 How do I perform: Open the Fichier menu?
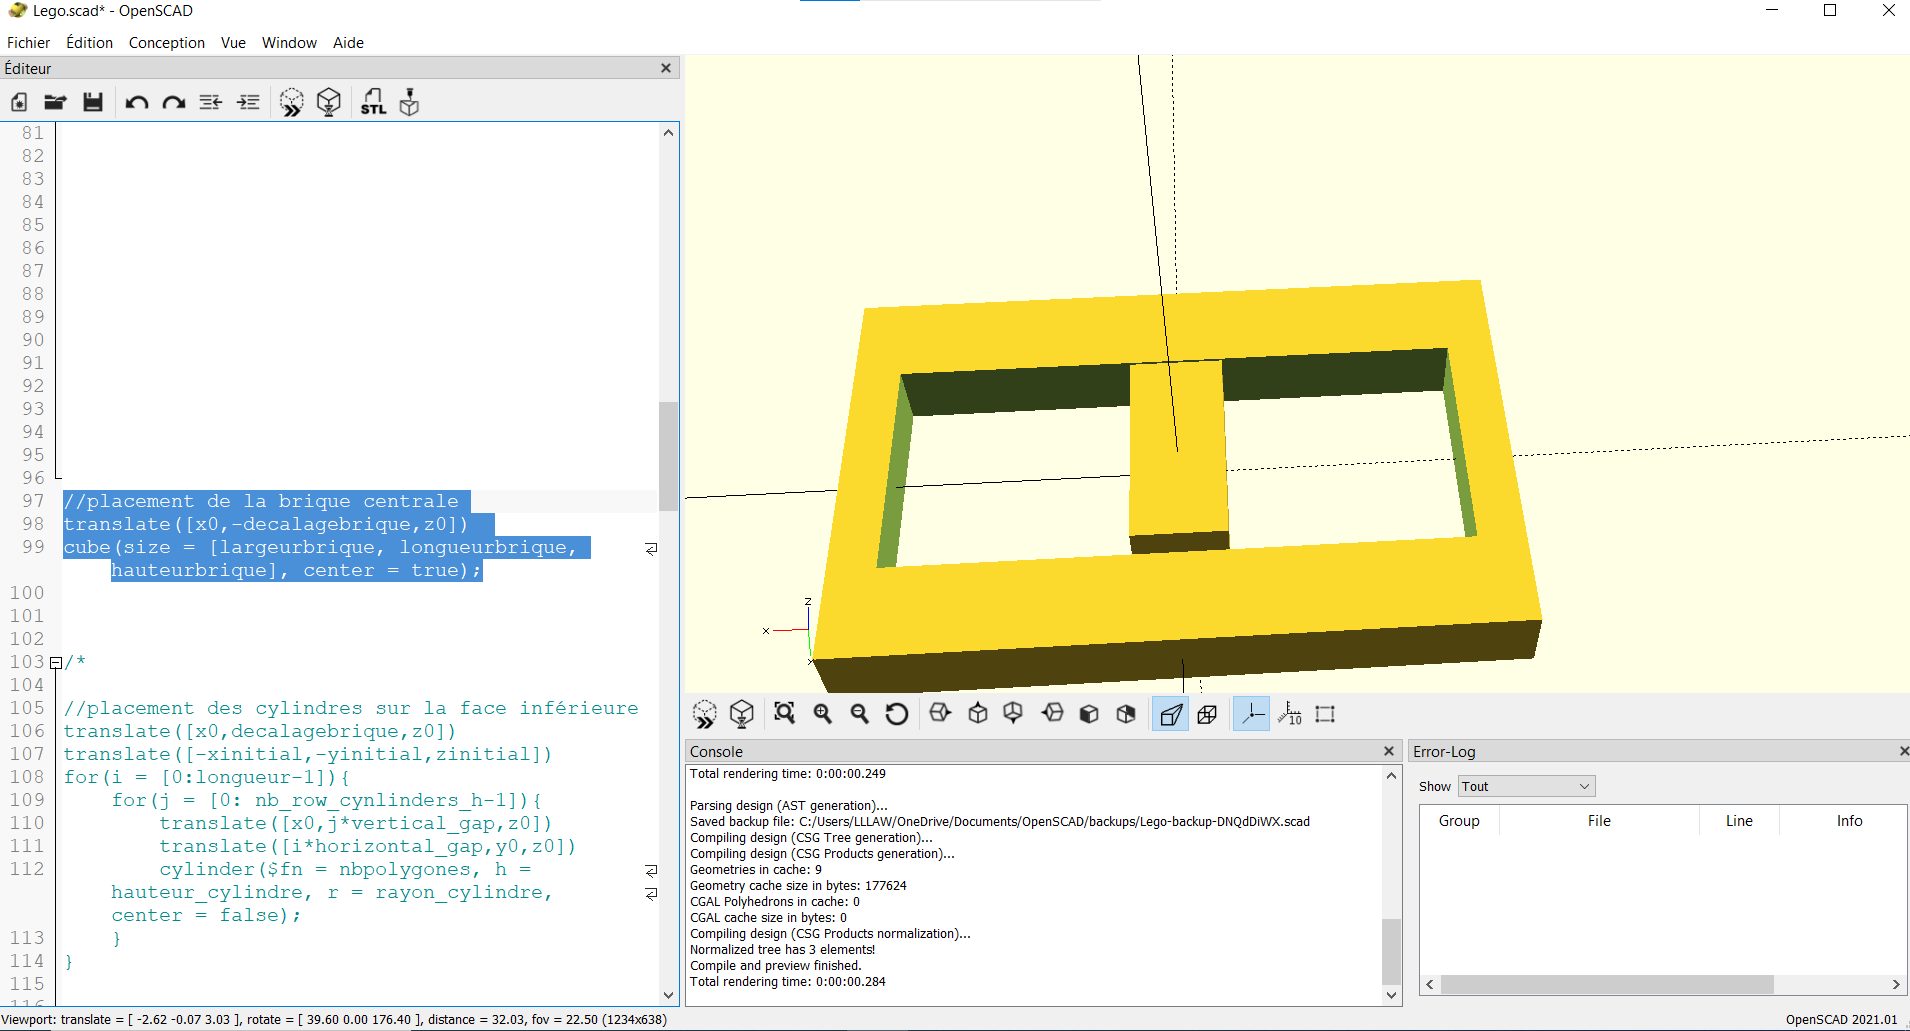pyautogui.click(x=28, y=43)
